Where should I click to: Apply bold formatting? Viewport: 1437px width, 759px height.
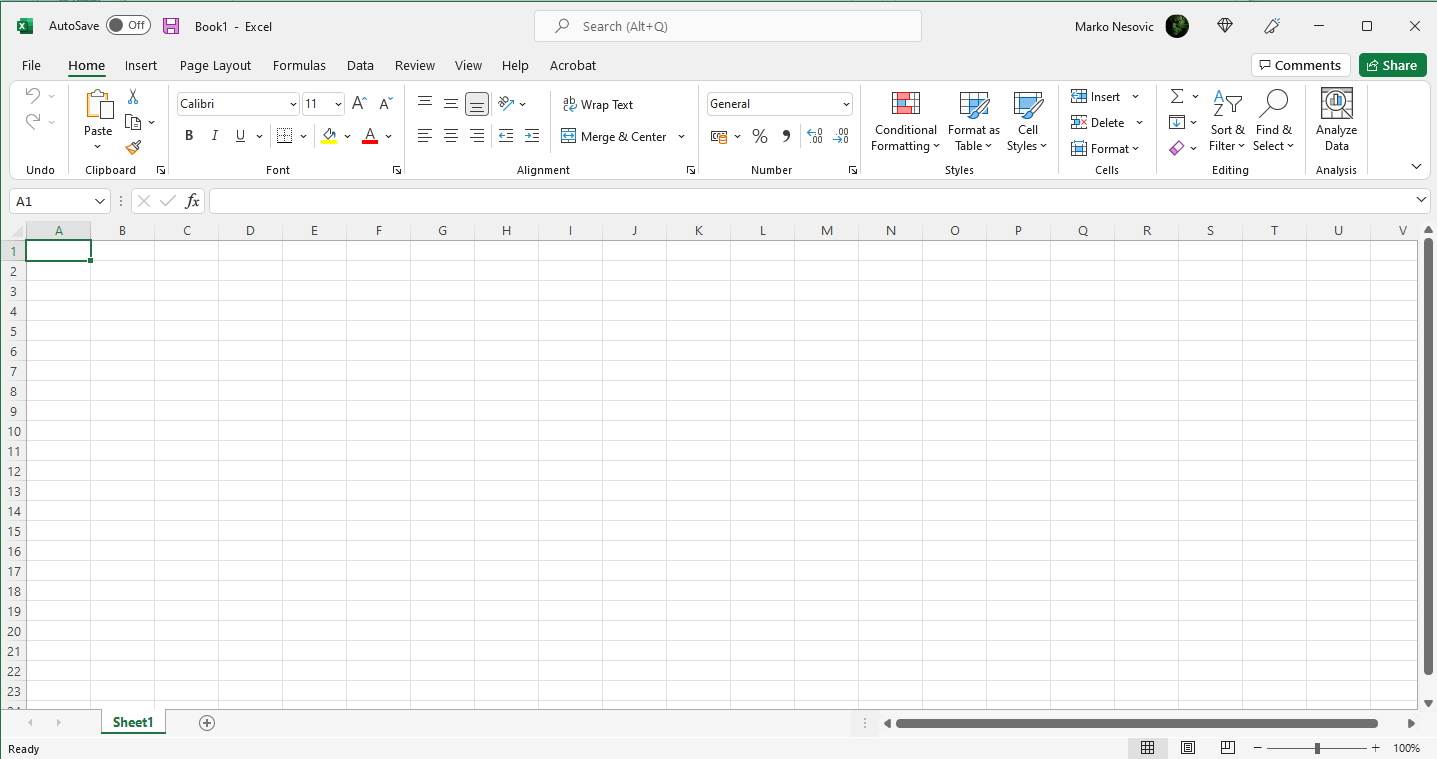click(189, 135)
